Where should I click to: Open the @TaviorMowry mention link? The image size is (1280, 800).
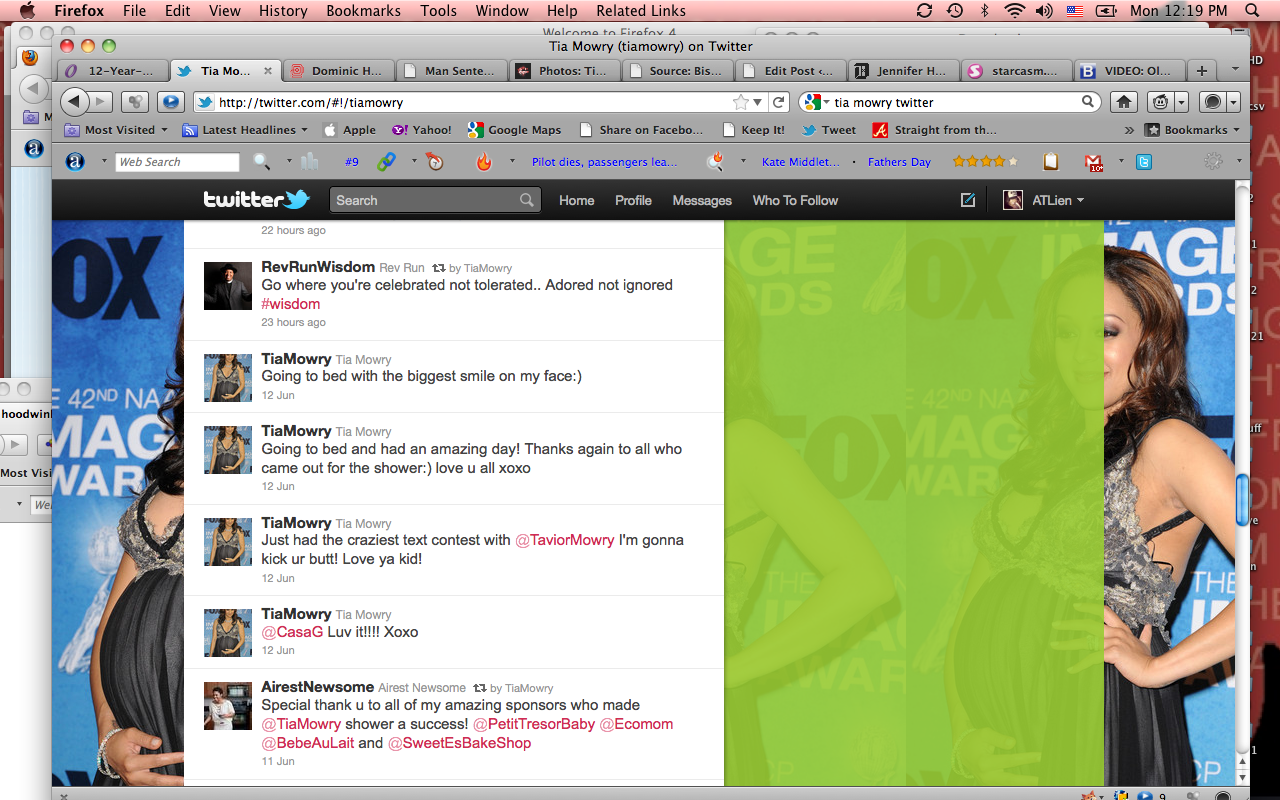[564, 540]
